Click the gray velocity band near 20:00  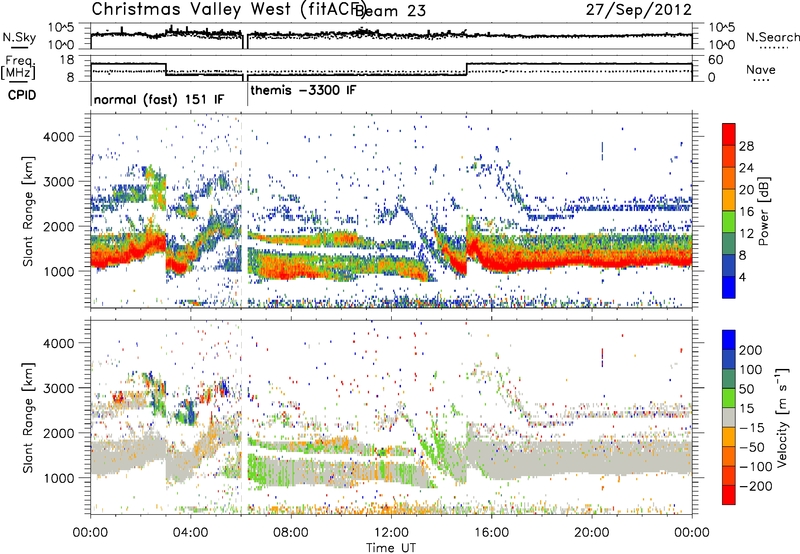(x=592, y=458)
